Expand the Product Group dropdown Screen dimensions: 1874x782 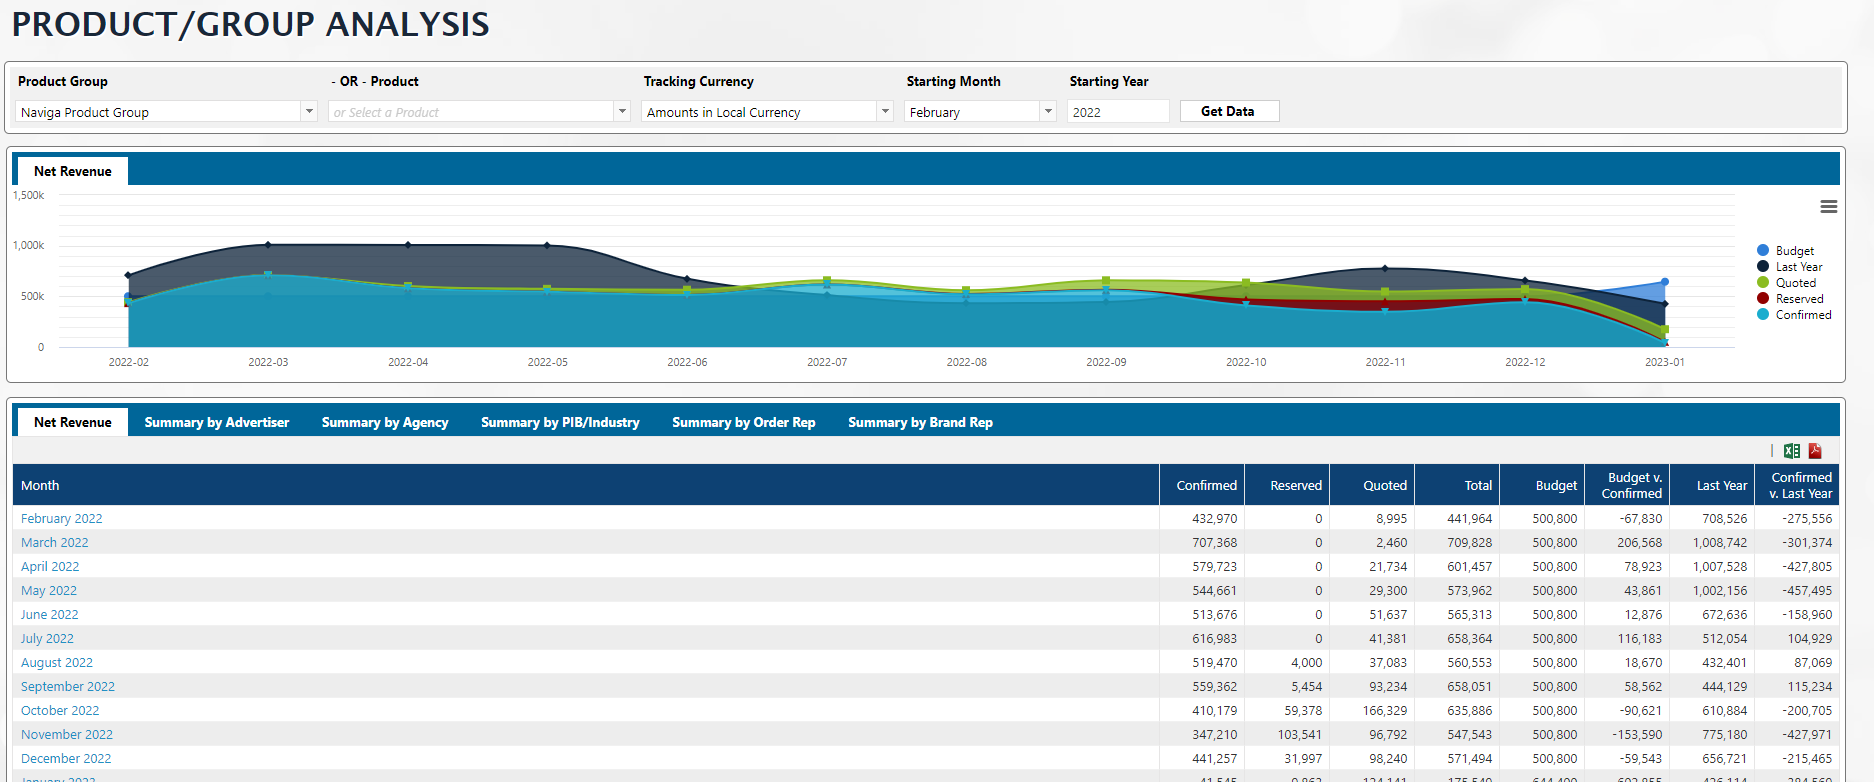coord(309,112)
